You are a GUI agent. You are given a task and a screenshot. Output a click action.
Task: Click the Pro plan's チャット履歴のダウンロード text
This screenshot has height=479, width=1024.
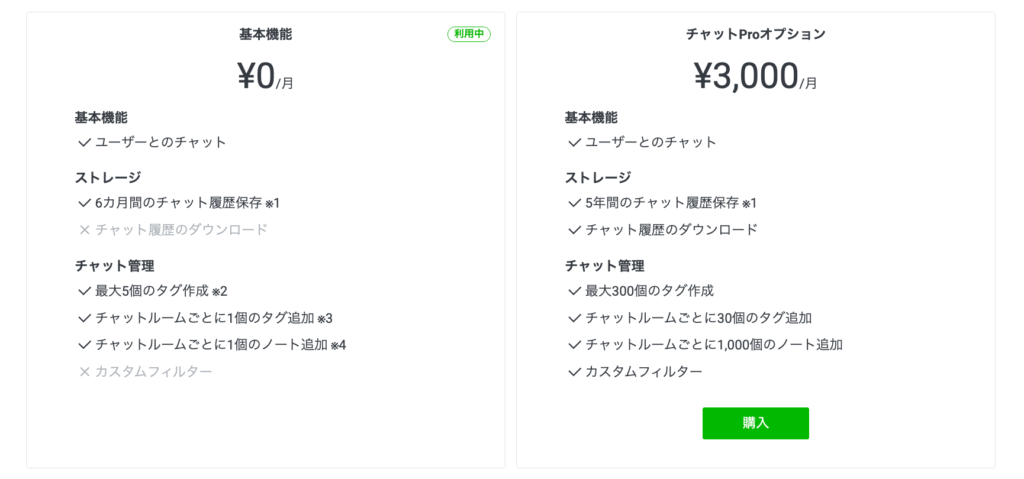(x=671, y=230)
